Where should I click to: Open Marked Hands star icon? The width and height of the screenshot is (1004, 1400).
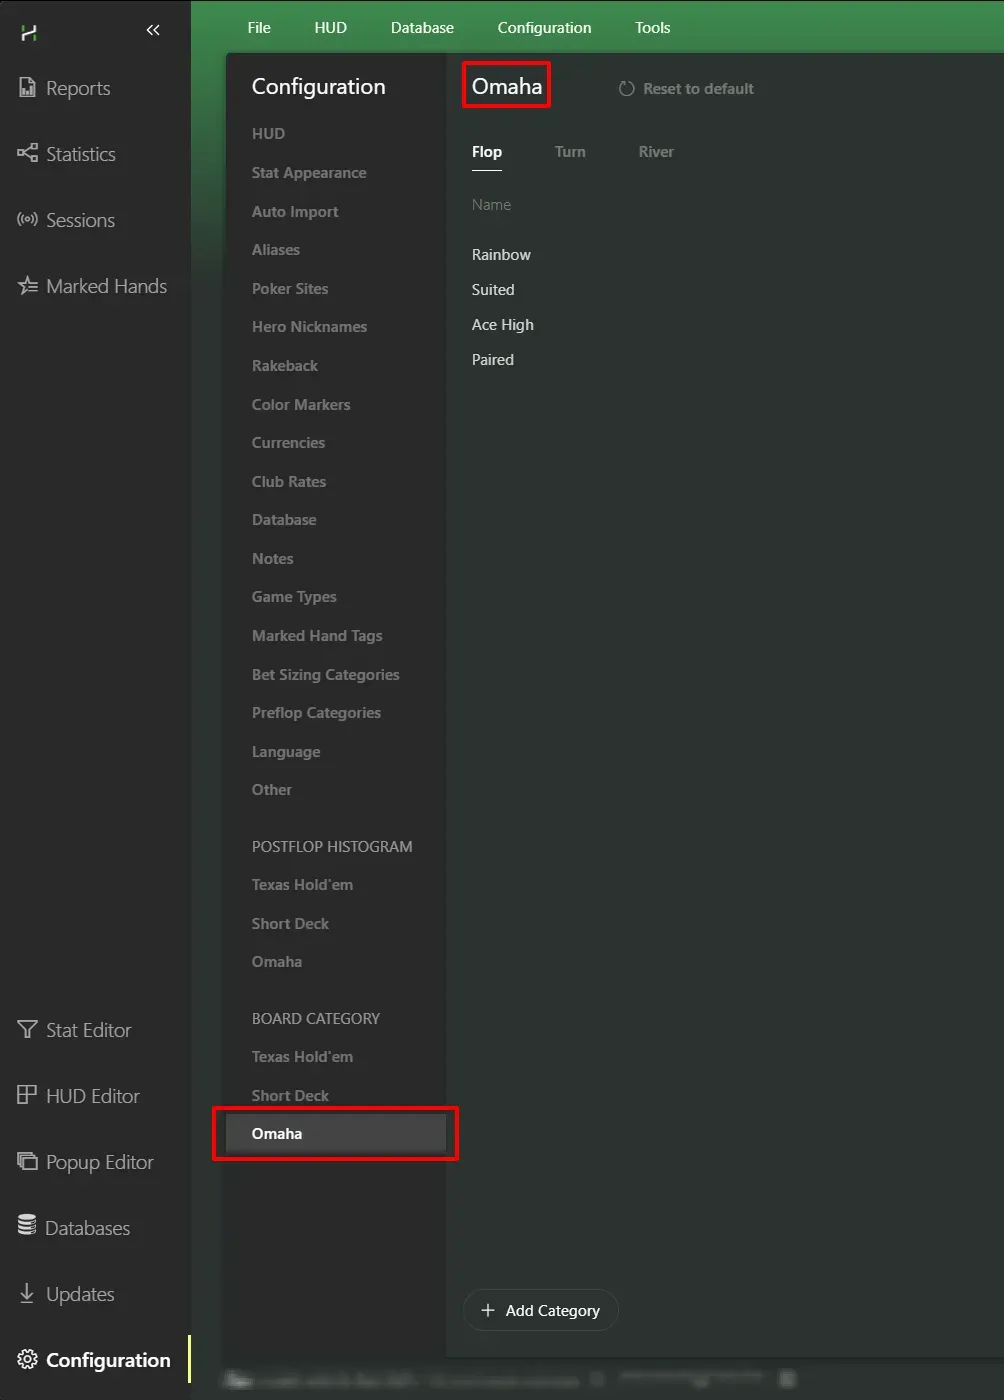click(27, 286)
